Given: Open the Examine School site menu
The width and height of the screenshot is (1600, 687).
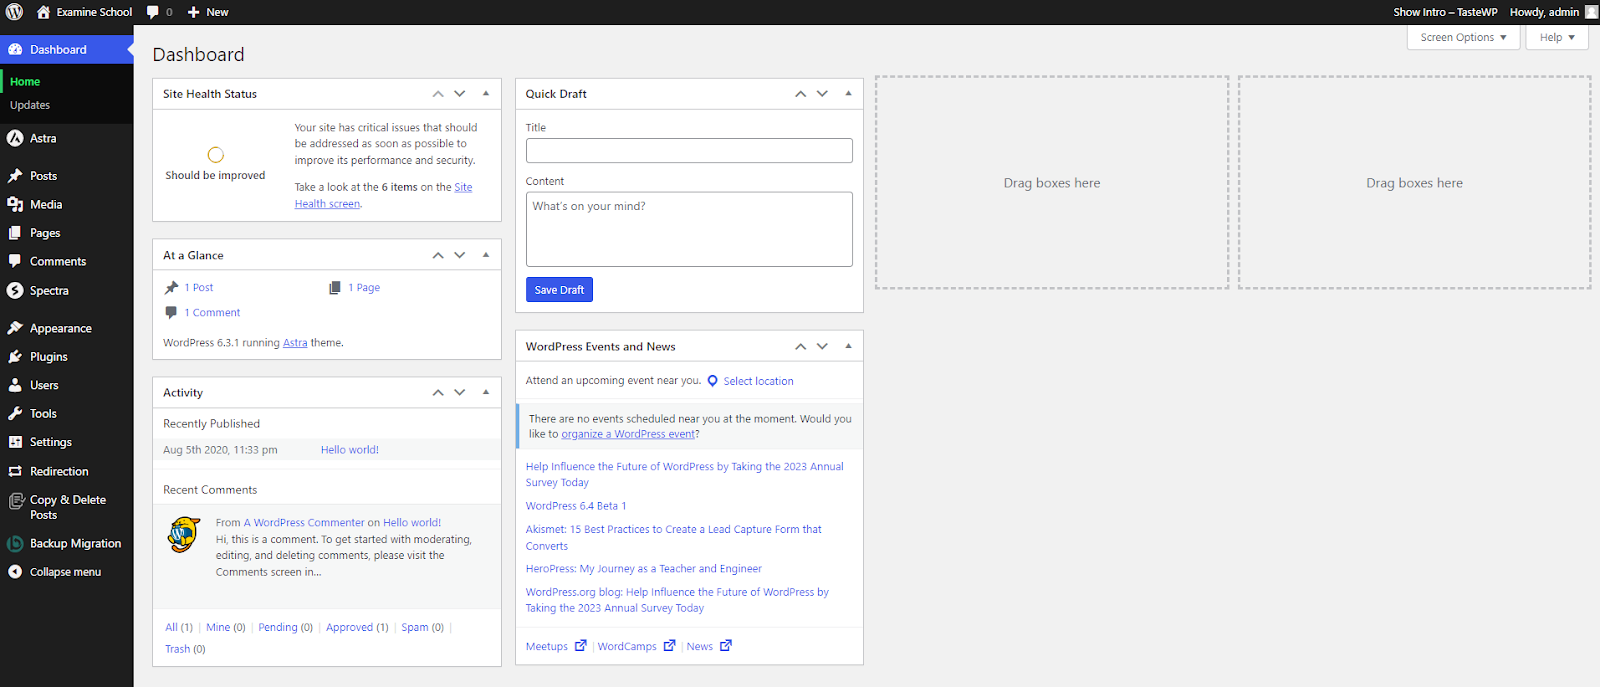Looking at the screenshot, I should click(84, 12).
